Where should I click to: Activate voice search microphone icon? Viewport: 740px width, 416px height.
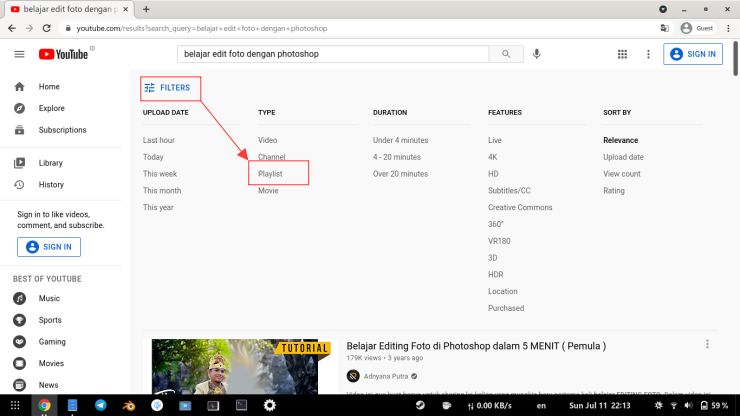point(537,54)
